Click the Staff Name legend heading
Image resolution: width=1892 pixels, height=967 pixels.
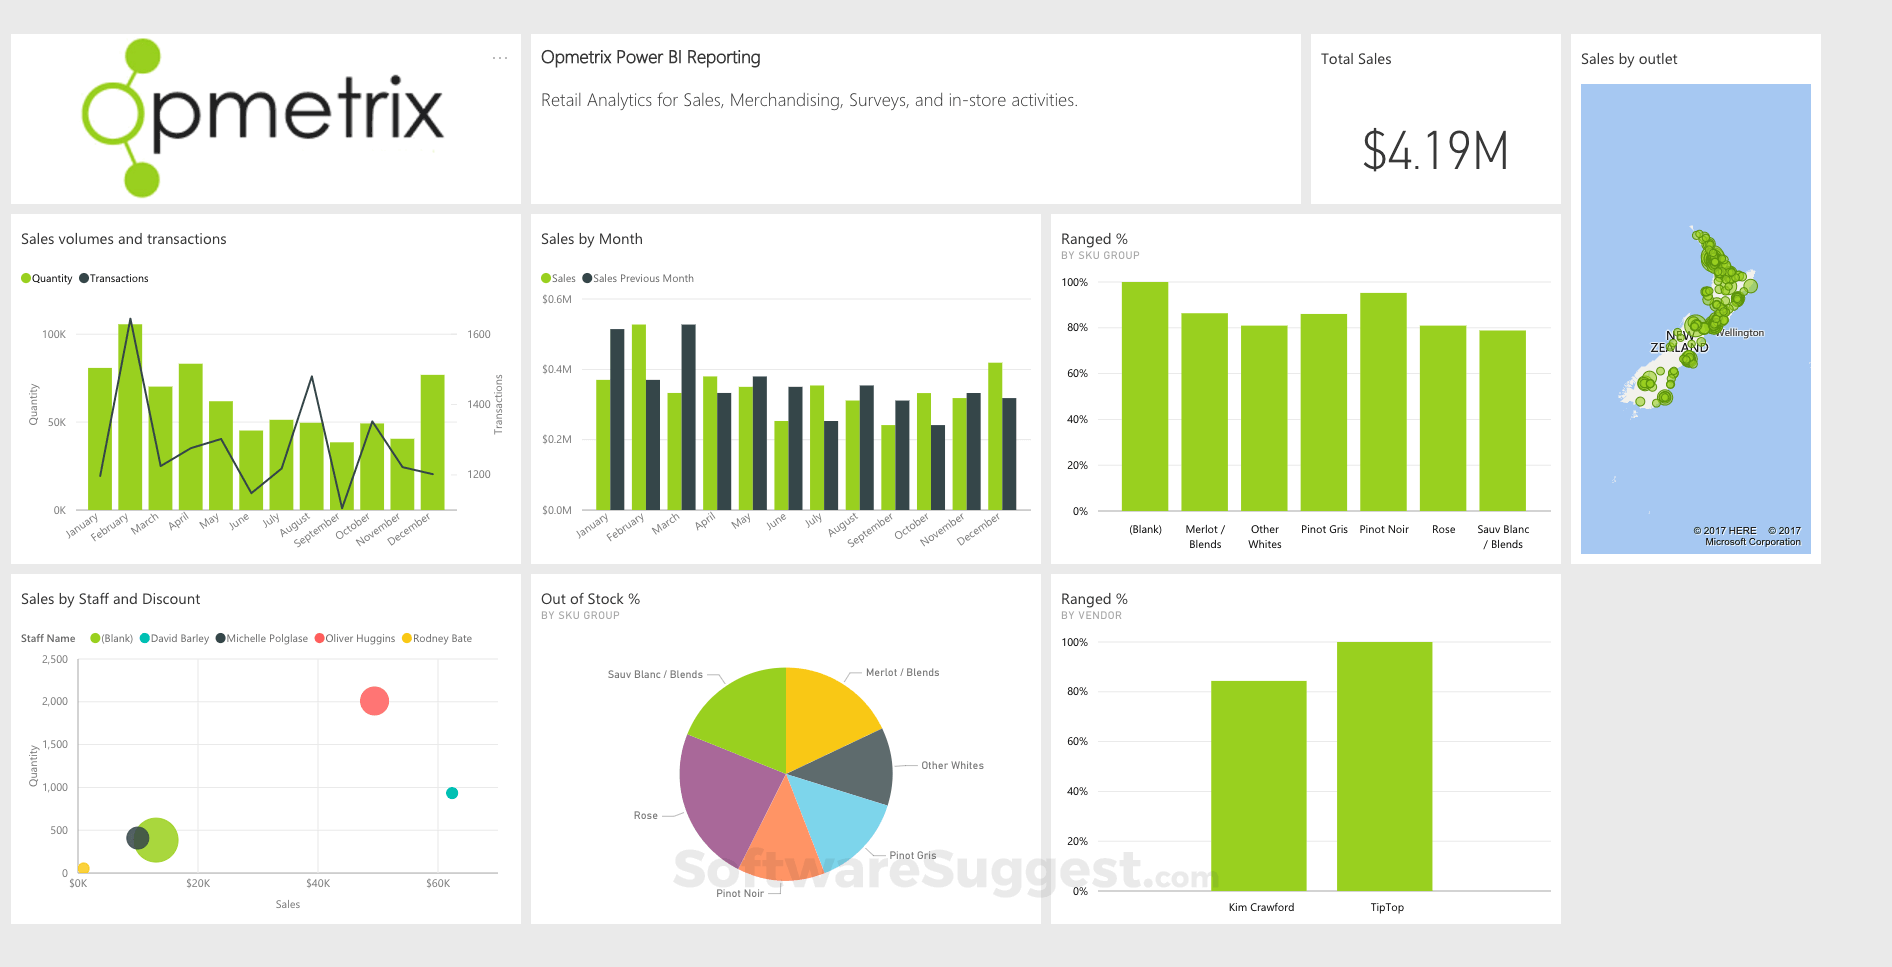[x=48, y=638]
